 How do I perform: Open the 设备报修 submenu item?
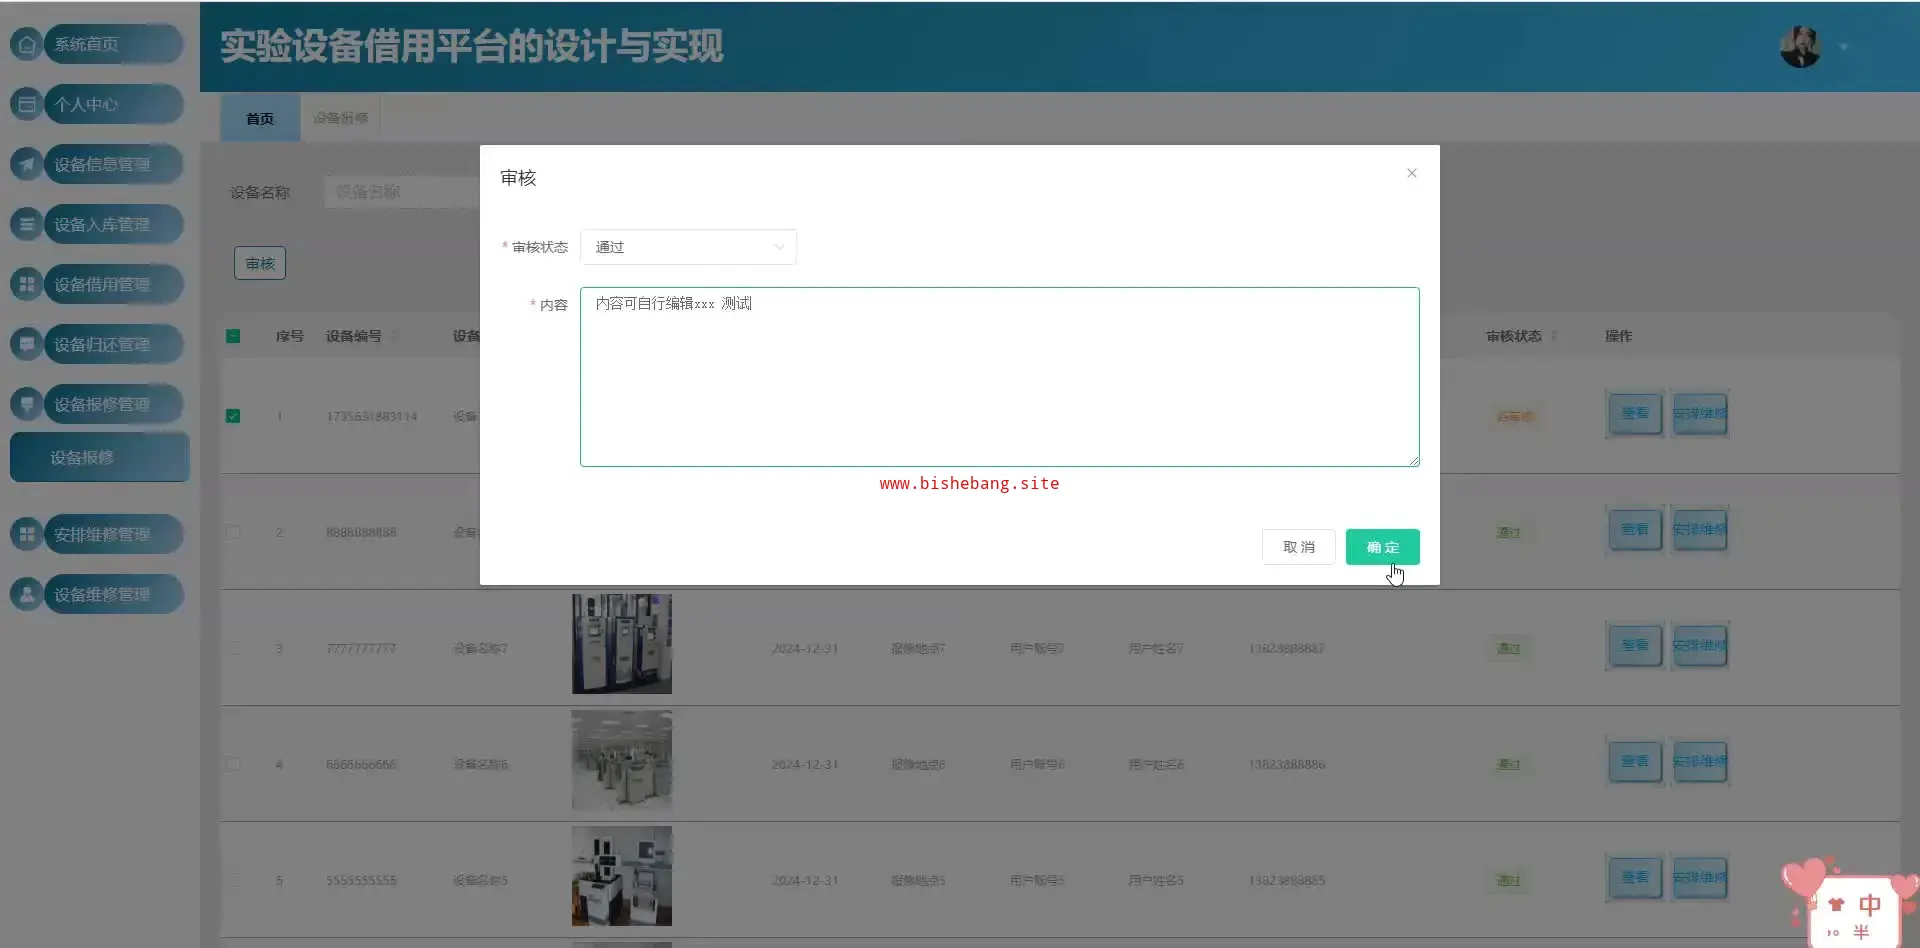pyautogui.click(x=99, y=457)
